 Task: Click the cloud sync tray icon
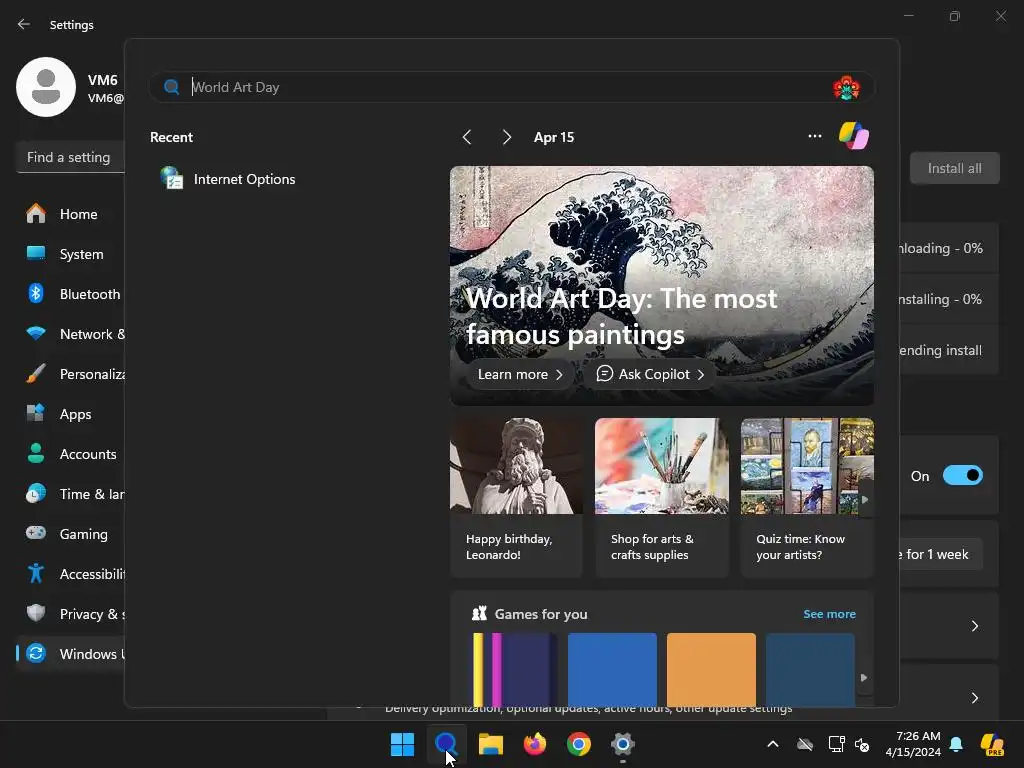click(x=805, y=744)
